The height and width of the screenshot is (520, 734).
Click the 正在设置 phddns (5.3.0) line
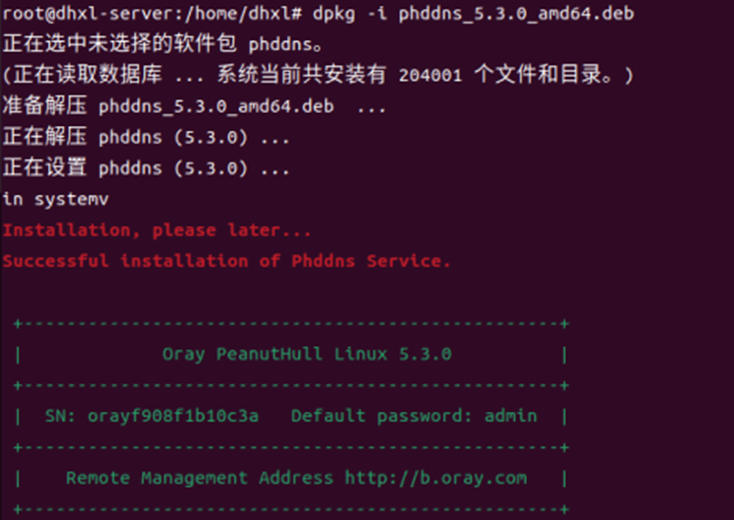click(x=146, y=168)
